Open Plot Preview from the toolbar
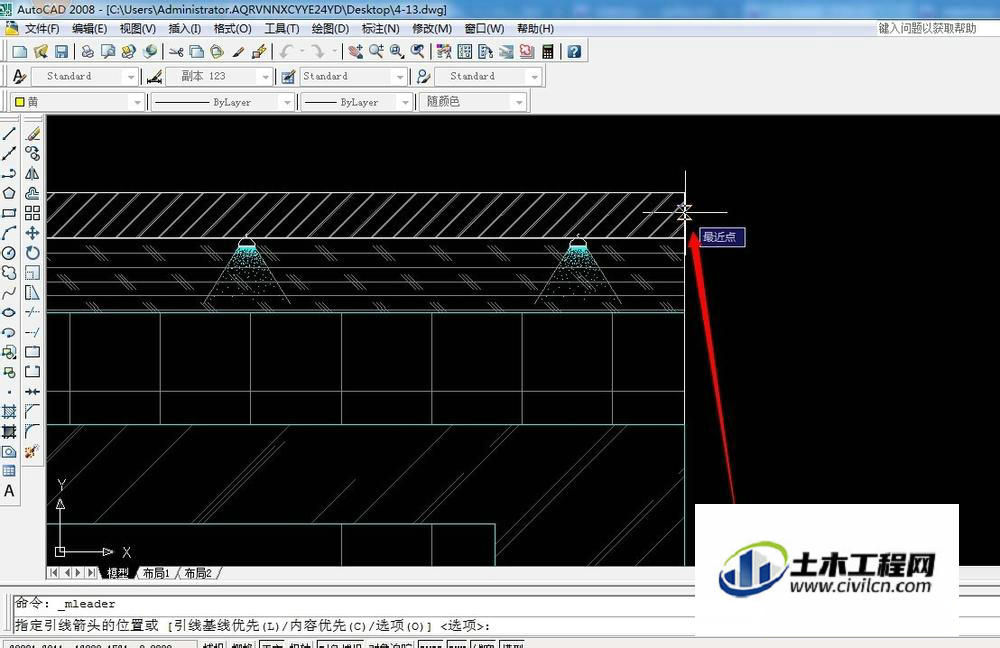This screenshot has height=648, width=1000. tap(108, 52)
